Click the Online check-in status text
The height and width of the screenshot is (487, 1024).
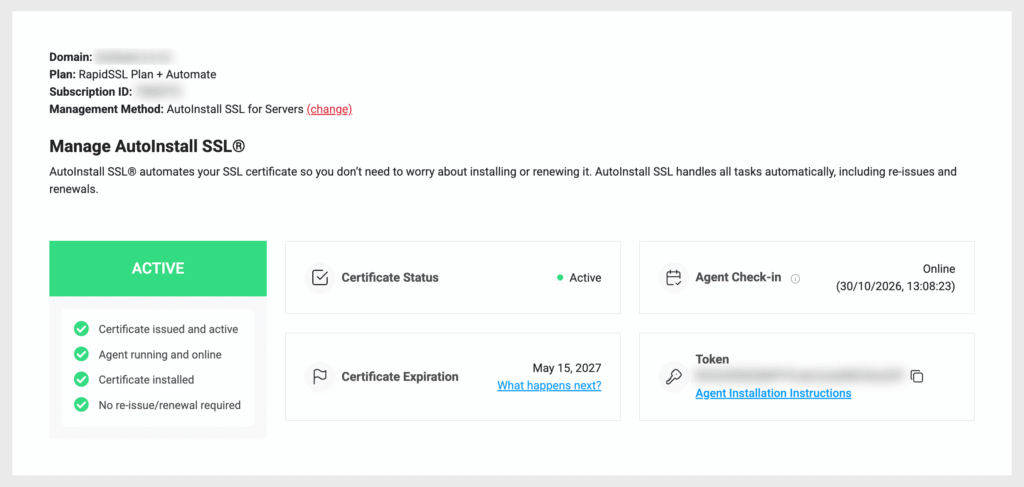(x=939, y=268)
